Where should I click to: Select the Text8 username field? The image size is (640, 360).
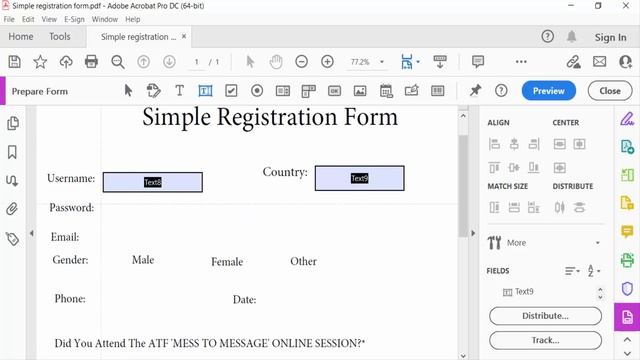point(153,182)
